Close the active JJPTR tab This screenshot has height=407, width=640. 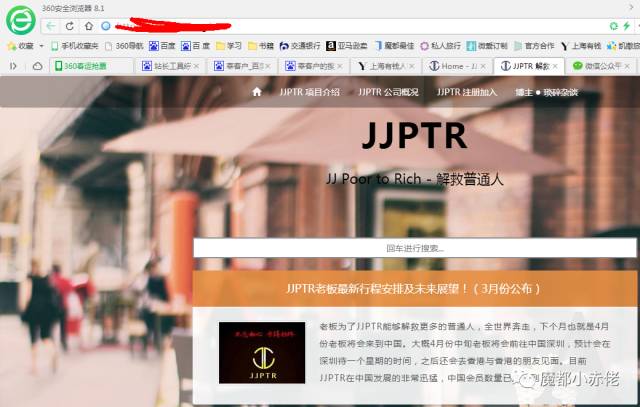coord(555,66)
